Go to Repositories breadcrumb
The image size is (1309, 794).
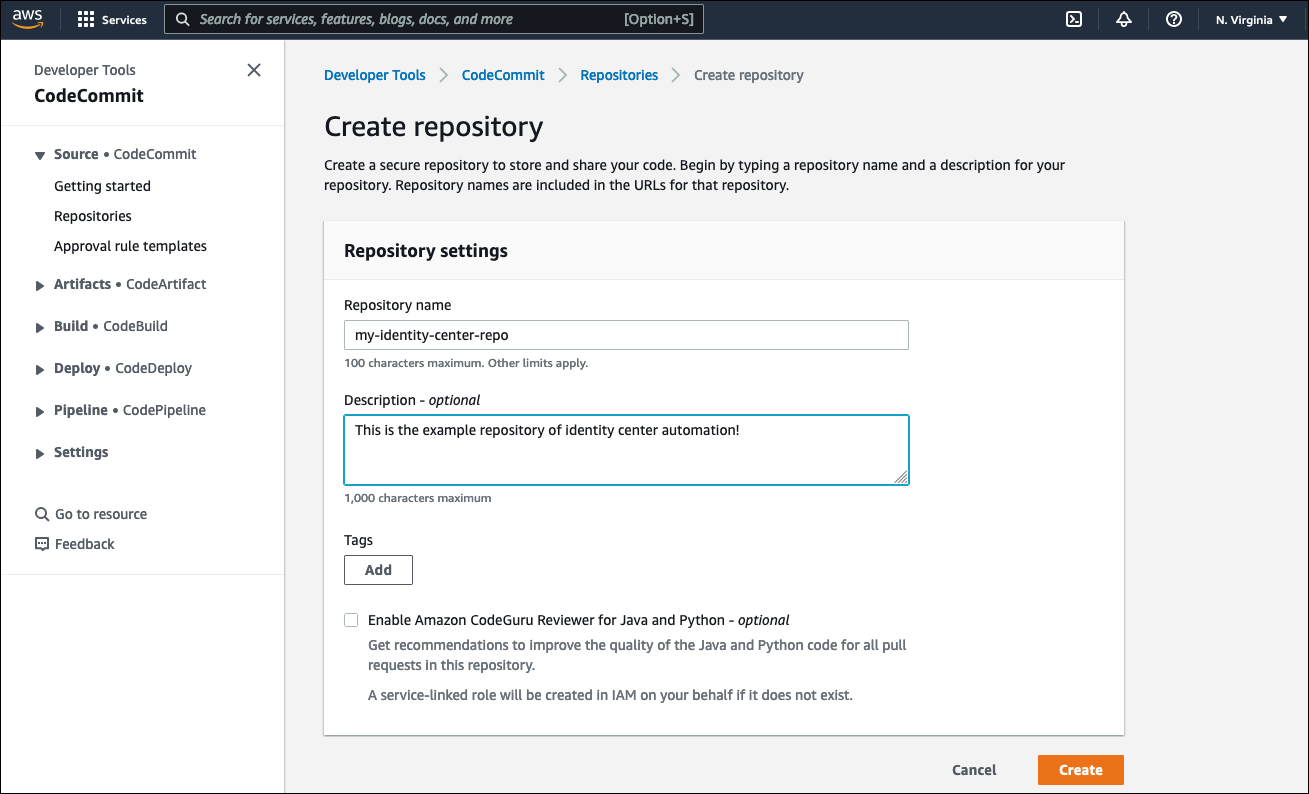click(619, 75)
